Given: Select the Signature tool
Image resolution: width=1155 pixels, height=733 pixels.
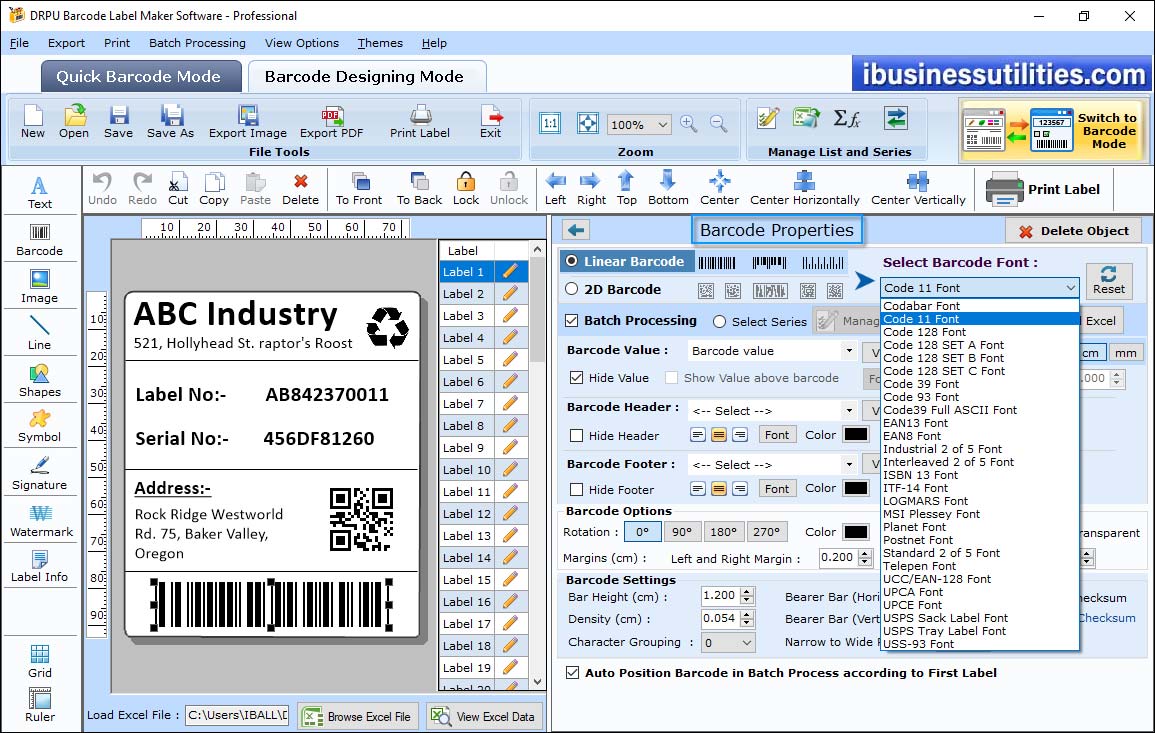Looking at the screenshot, I should click(40, 474).
